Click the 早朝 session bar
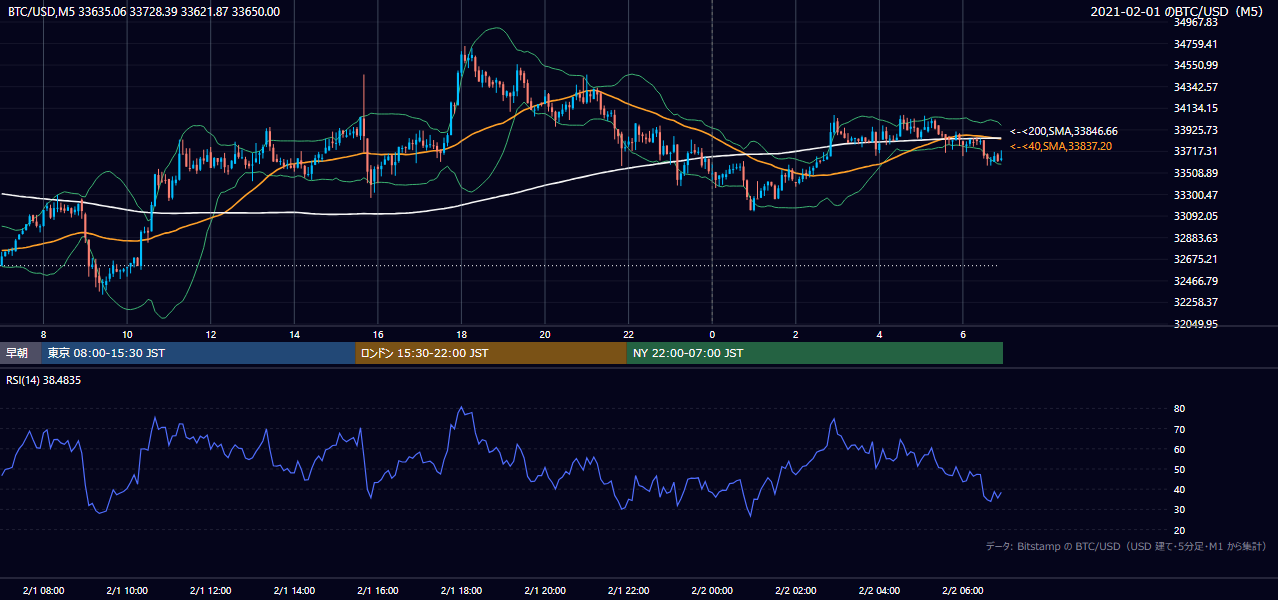Screen dimensions: 1278x600 20,353
